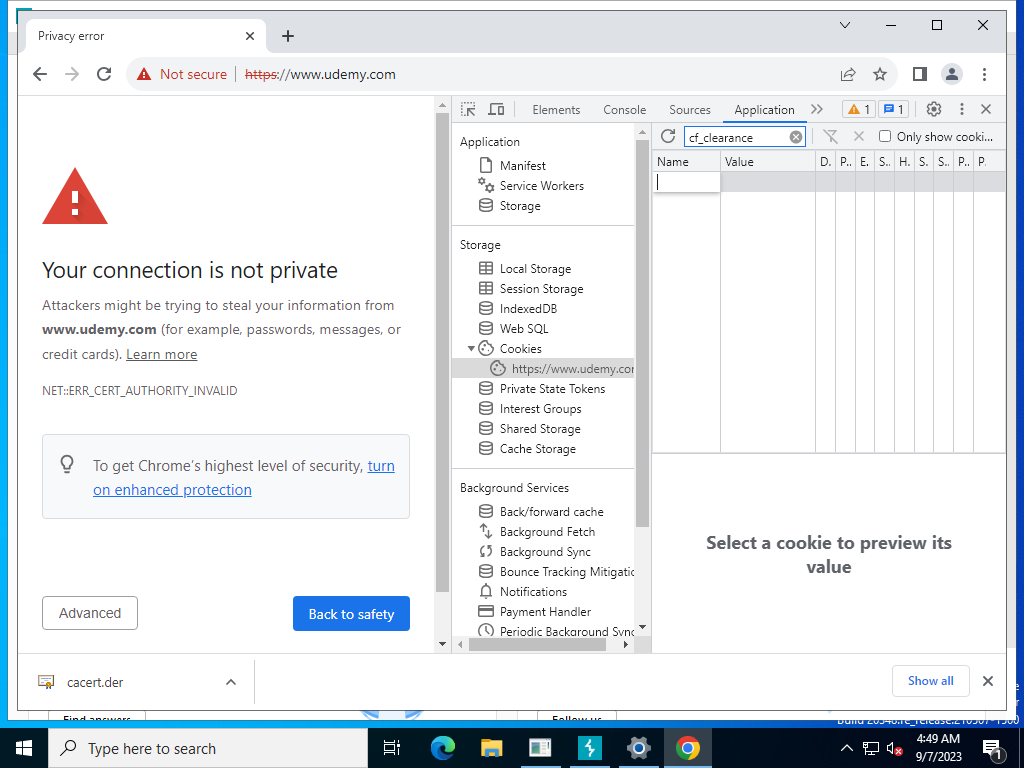Click the DevTools inspect element icon
Screen dimensions: 1024x768
pyautogui.click(x=468, y=109)
